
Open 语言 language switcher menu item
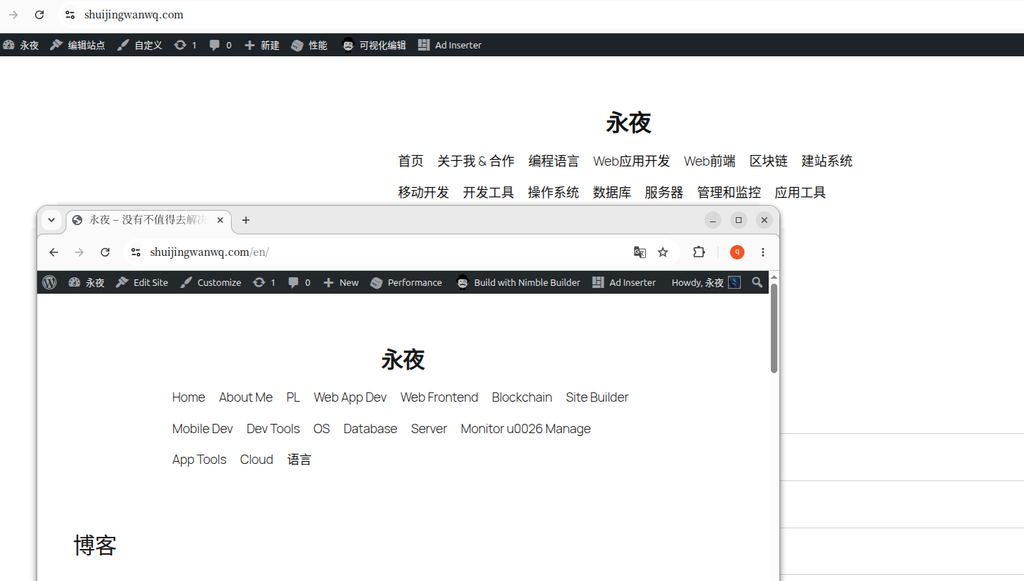pyautogui.click(x=299, y=460)
